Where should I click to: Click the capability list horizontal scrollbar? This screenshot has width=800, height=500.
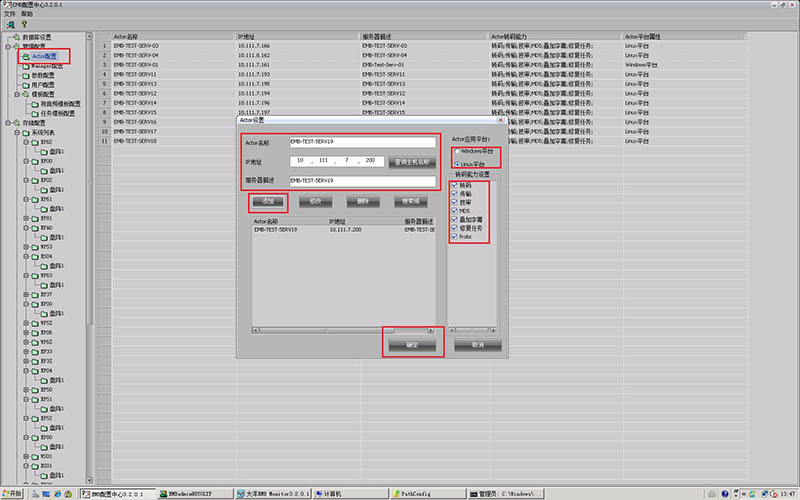point(472,331)
